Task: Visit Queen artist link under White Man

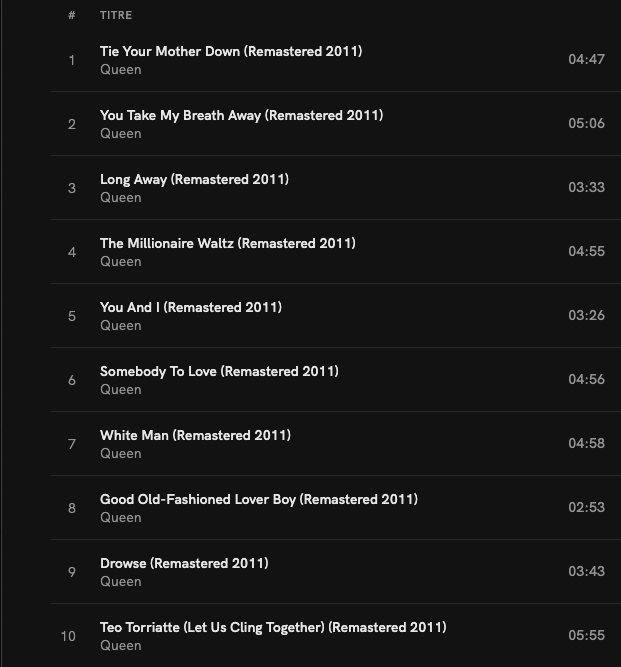Action: click(121, 454)
